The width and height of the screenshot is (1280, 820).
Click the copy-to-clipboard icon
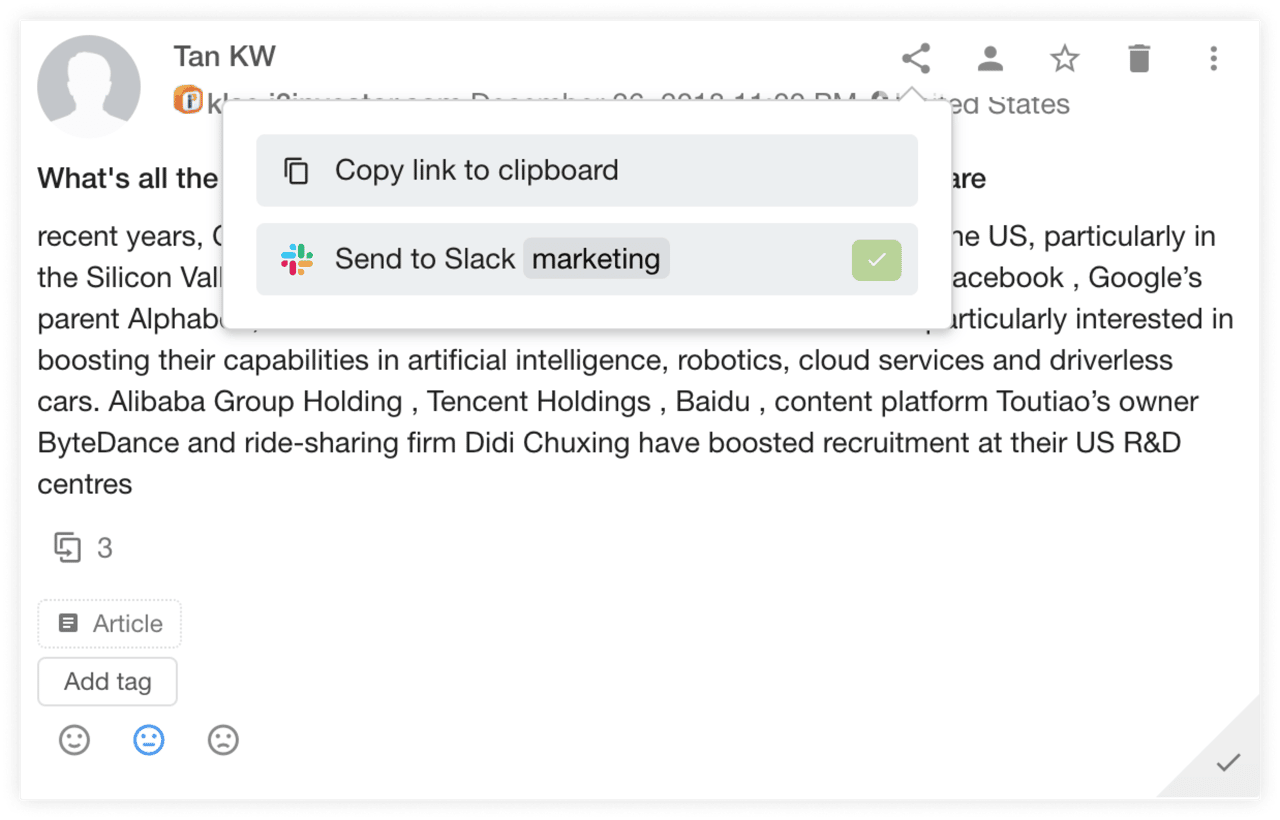point(296,170)
